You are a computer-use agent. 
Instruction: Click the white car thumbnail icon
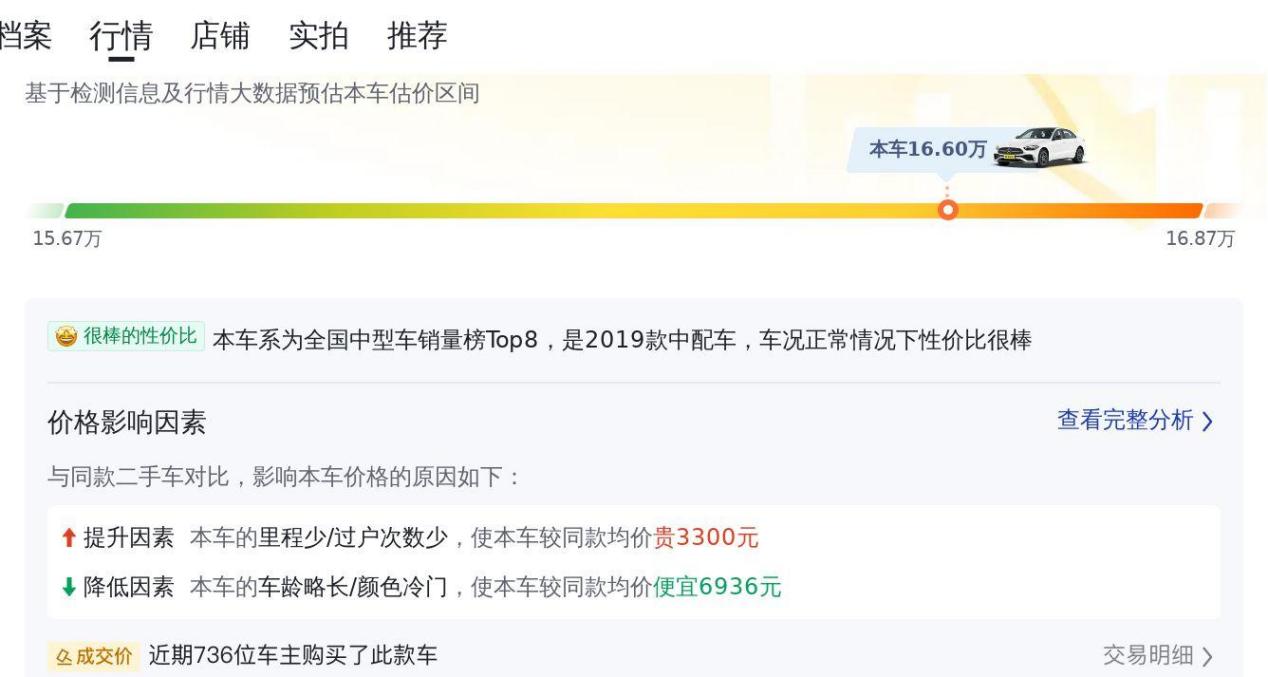[x=1040, y=148]
